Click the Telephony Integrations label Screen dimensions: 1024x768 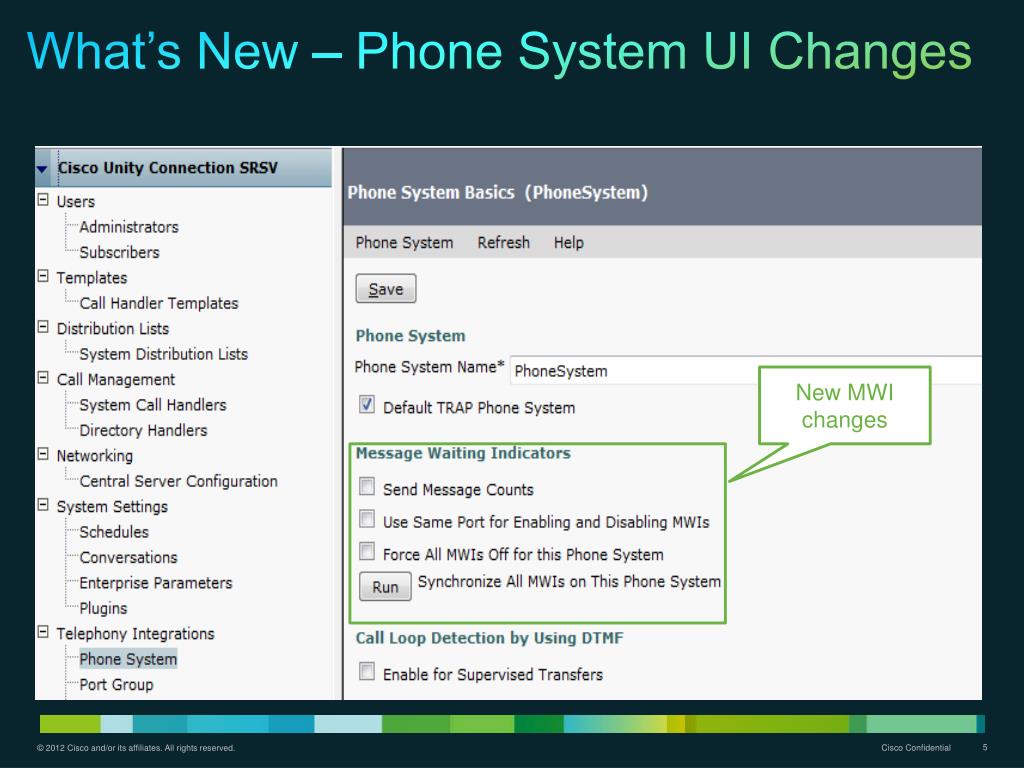(x=135, y=634)
